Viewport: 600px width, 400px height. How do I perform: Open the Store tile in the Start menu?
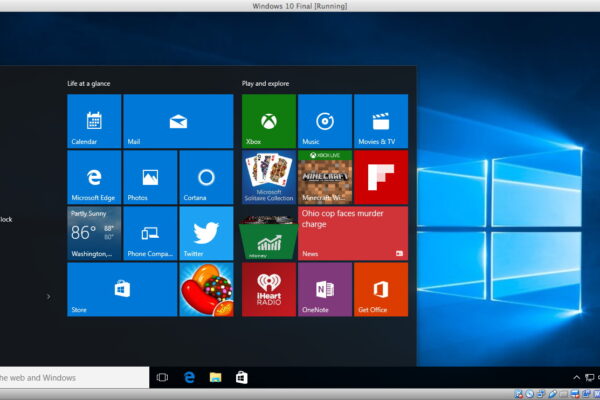122,289
